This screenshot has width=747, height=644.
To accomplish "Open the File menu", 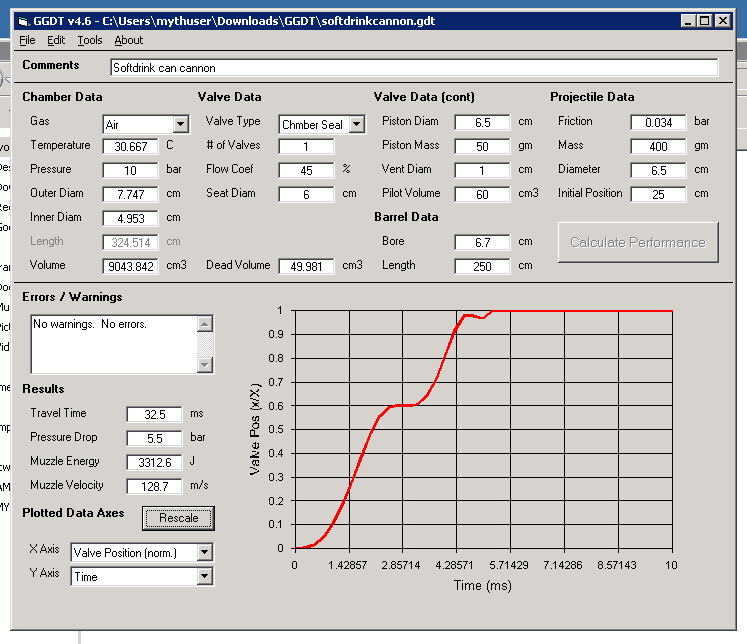I will tap(27, 40).
